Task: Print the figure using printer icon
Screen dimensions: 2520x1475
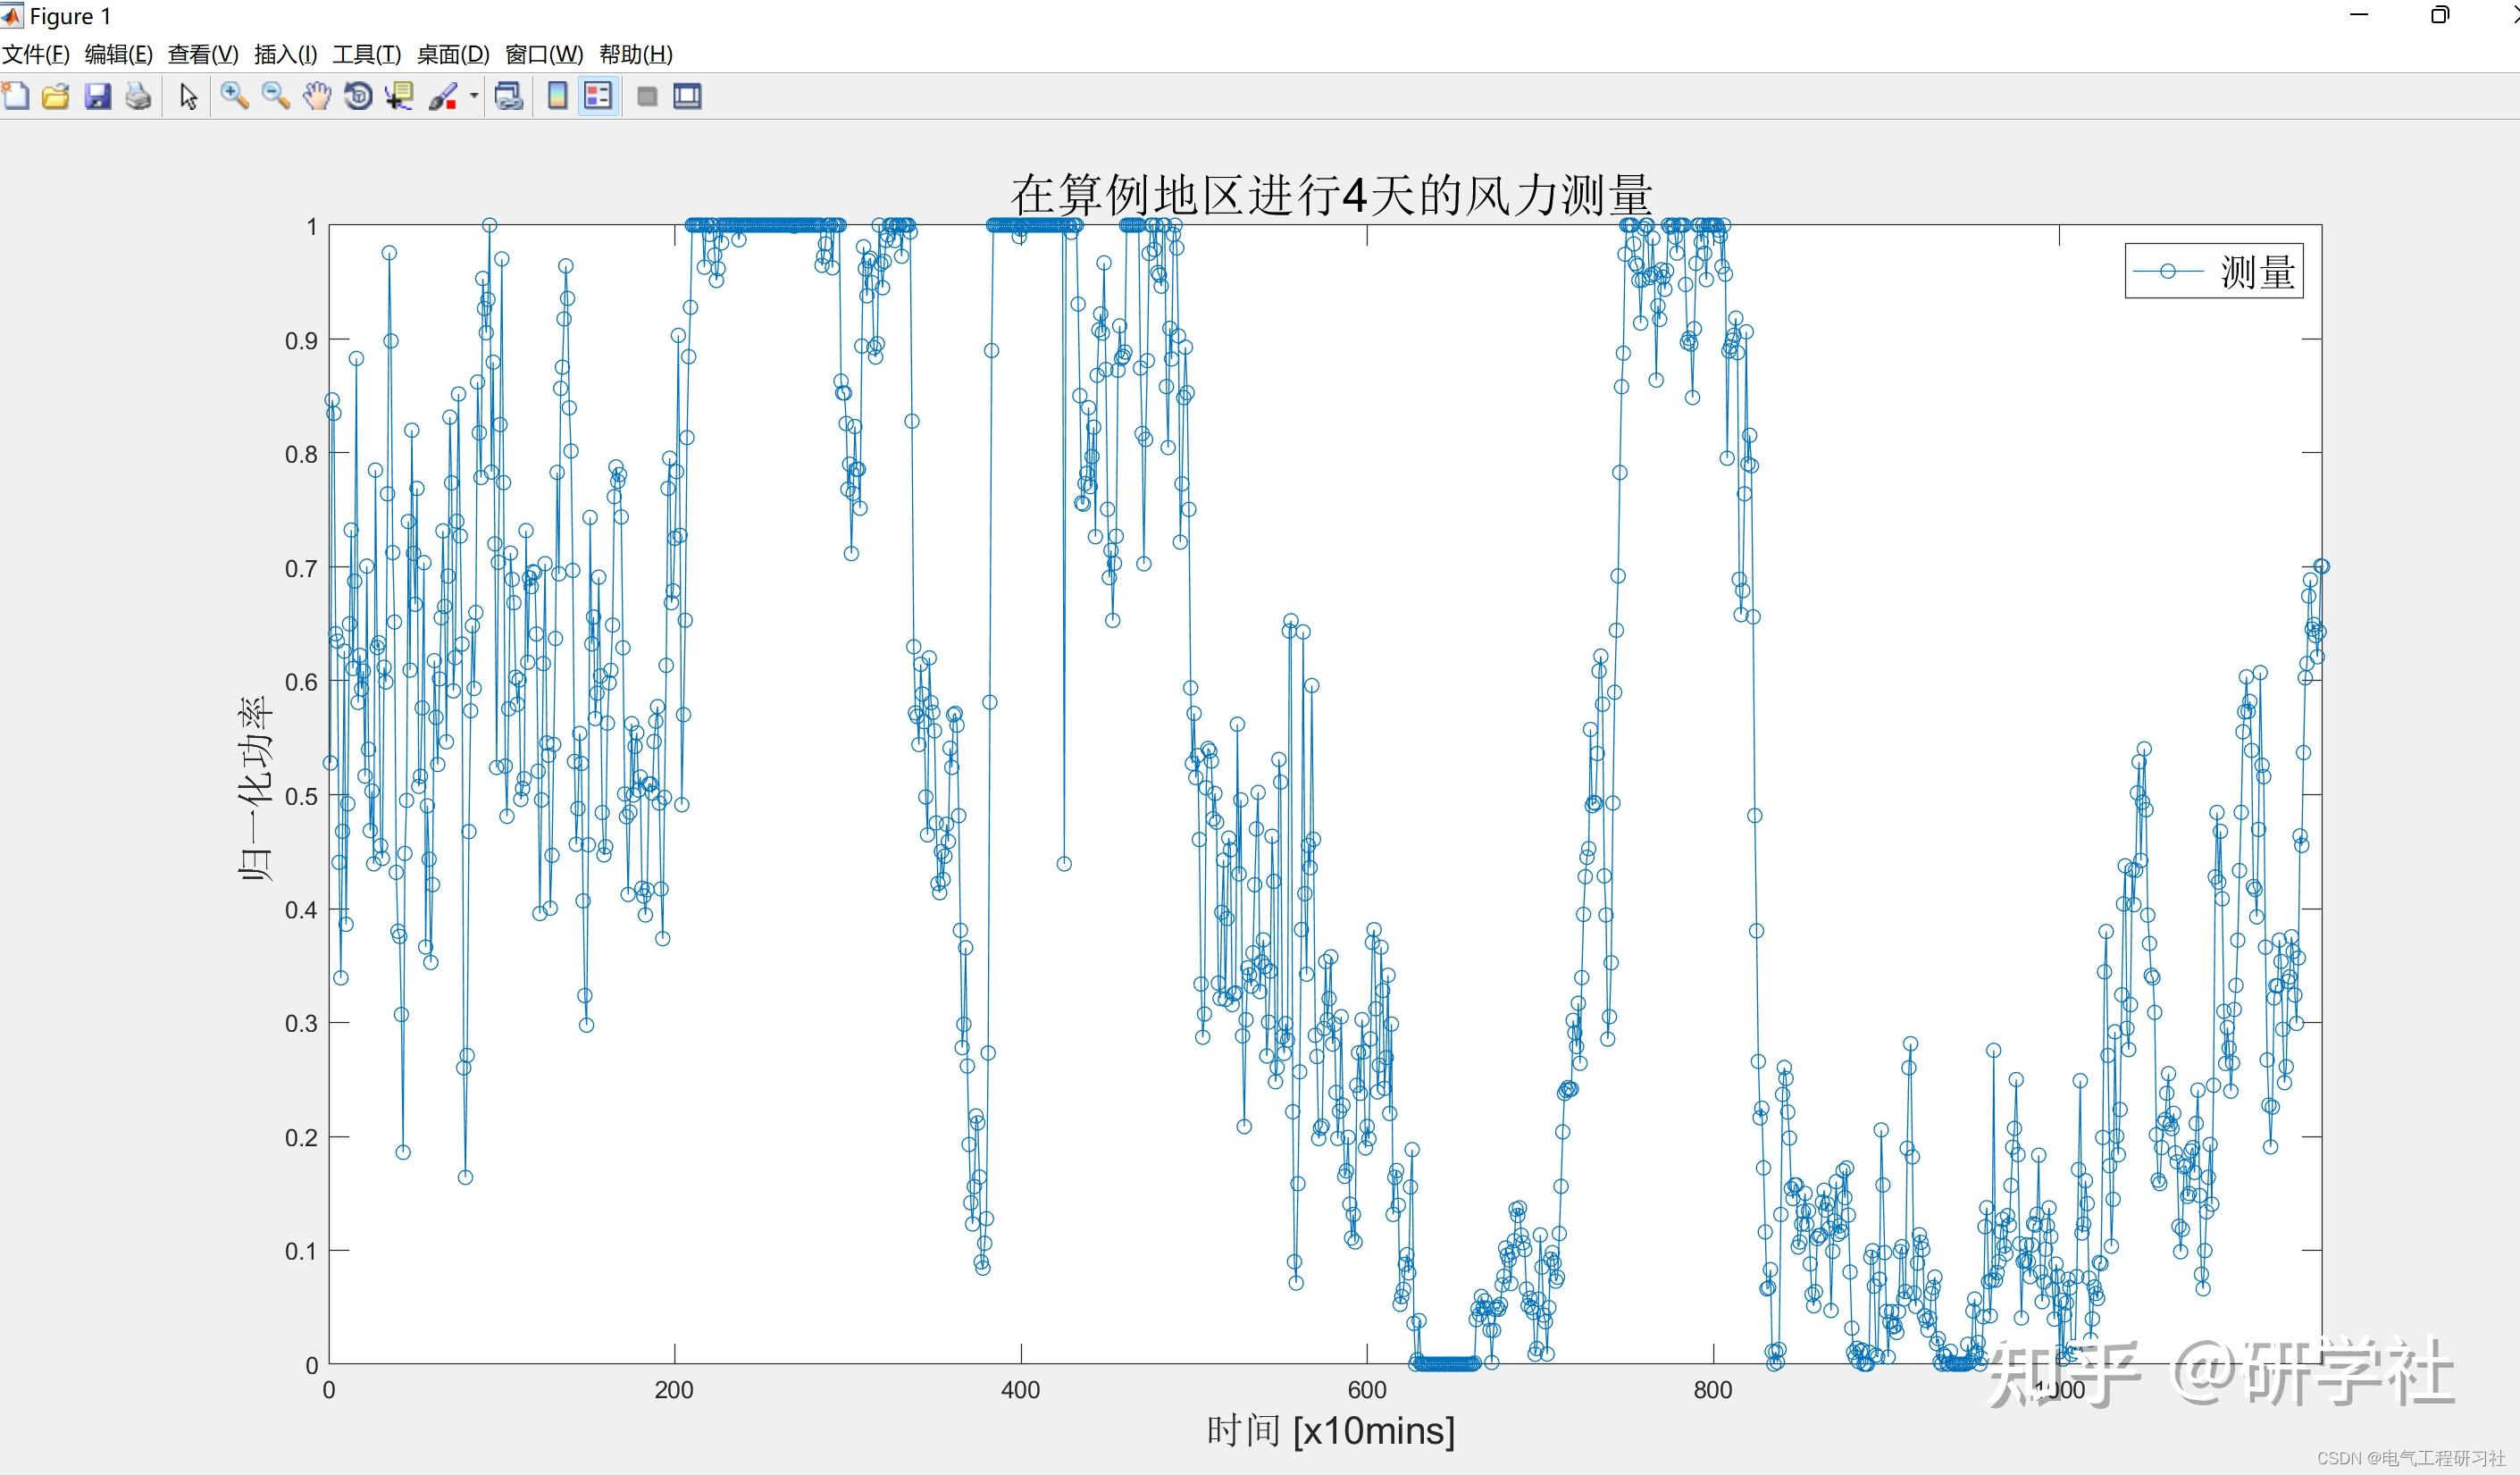Action: click(138, 96)
